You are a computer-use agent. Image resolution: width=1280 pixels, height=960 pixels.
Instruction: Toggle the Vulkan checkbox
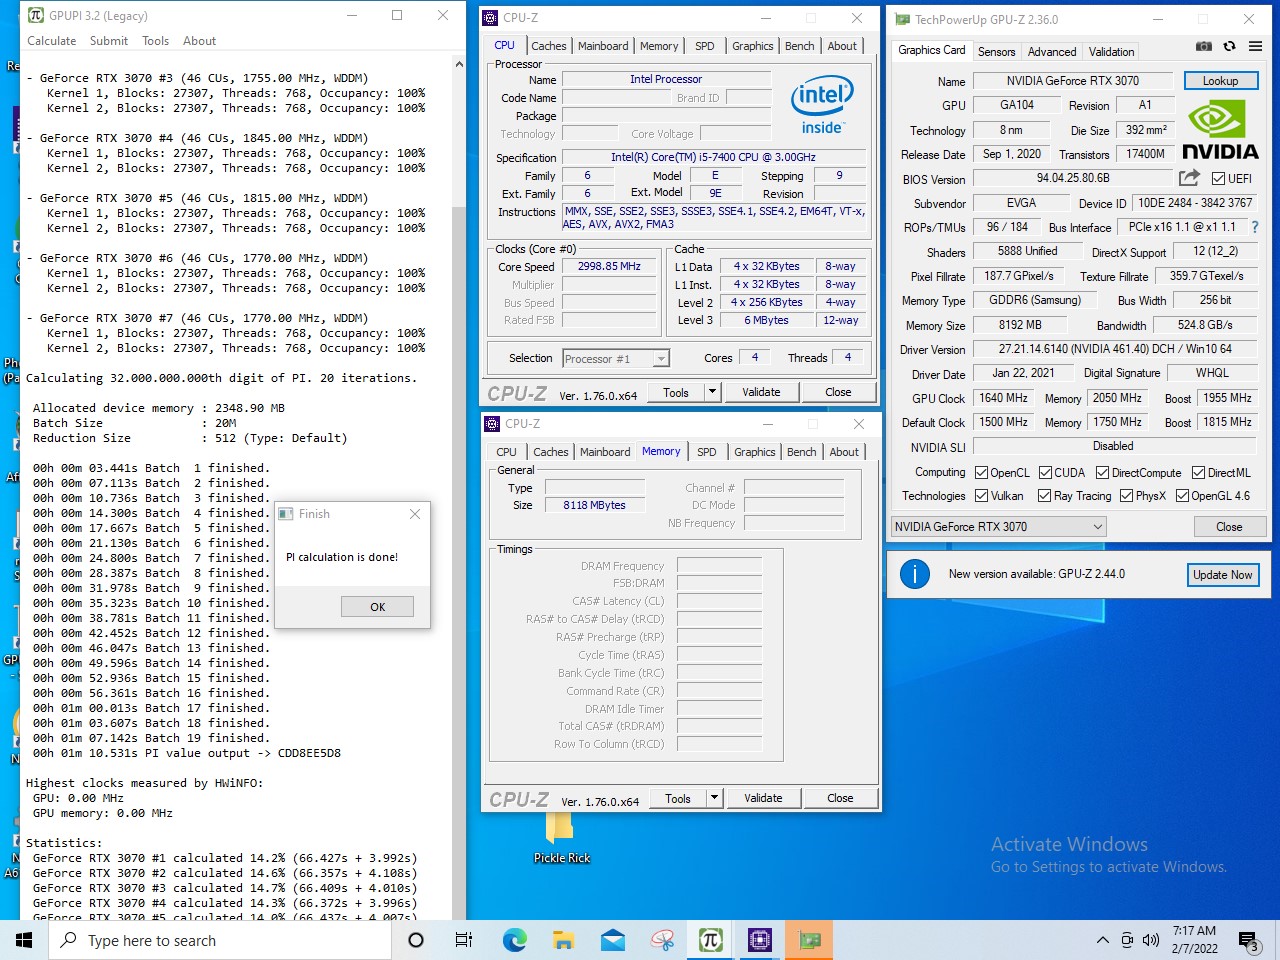pos(982,495)
